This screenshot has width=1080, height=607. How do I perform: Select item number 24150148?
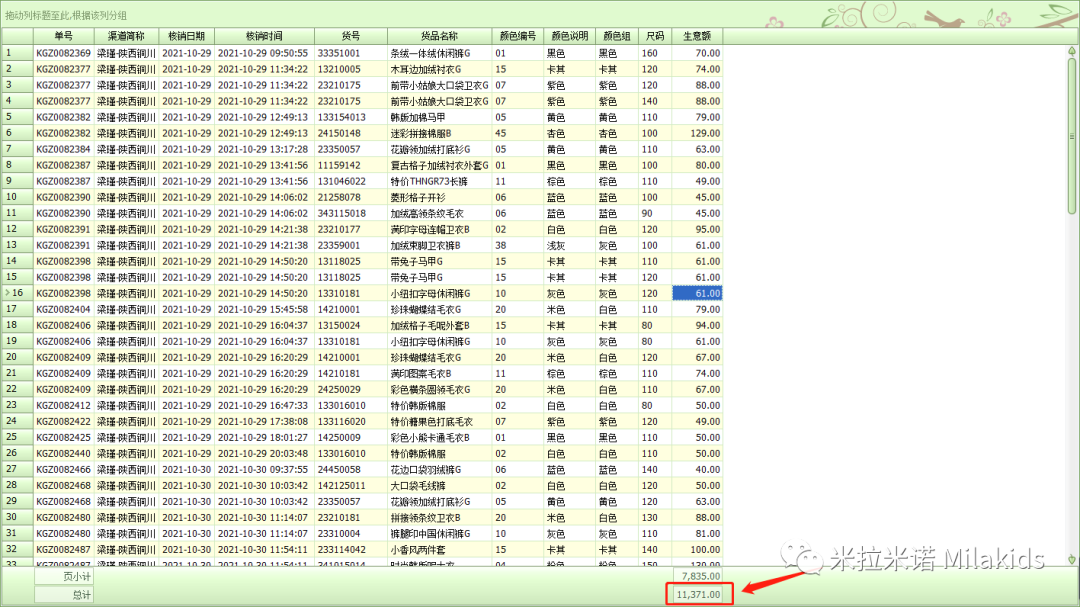click(x=351, y=133)
